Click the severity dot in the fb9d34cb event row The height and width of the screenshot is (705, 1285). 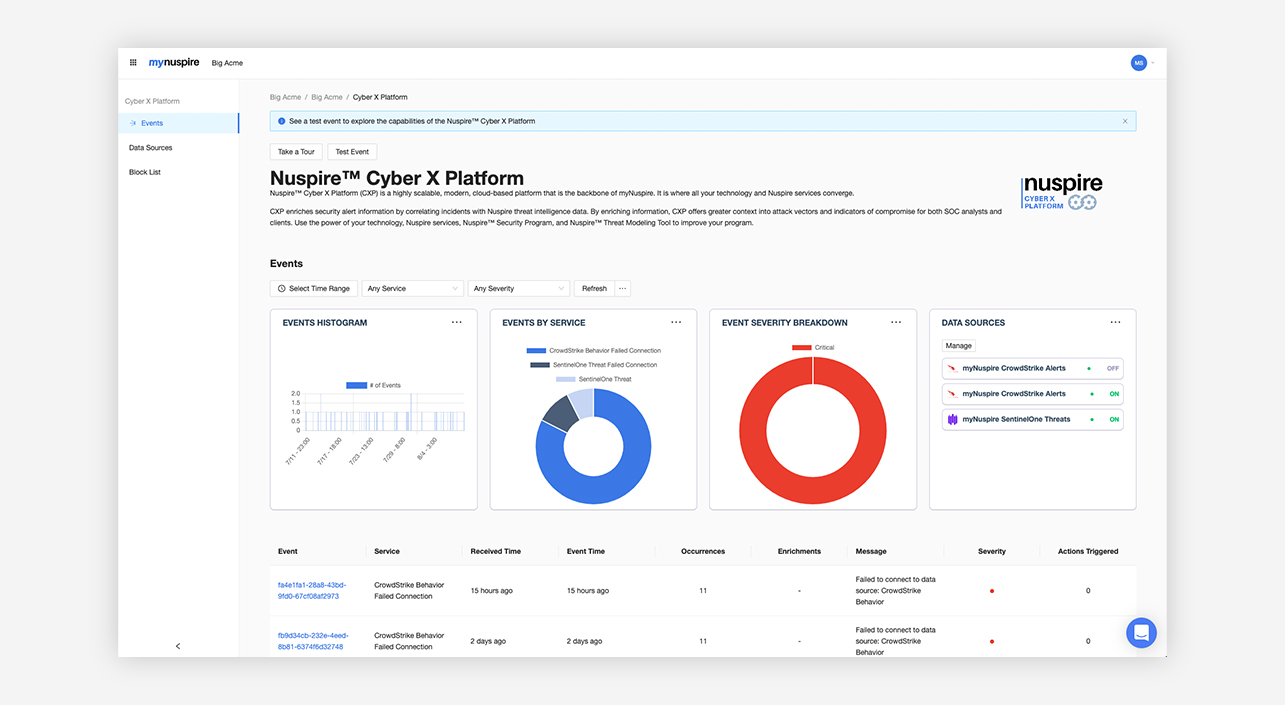pyautogui.click(x=992, y=641)
